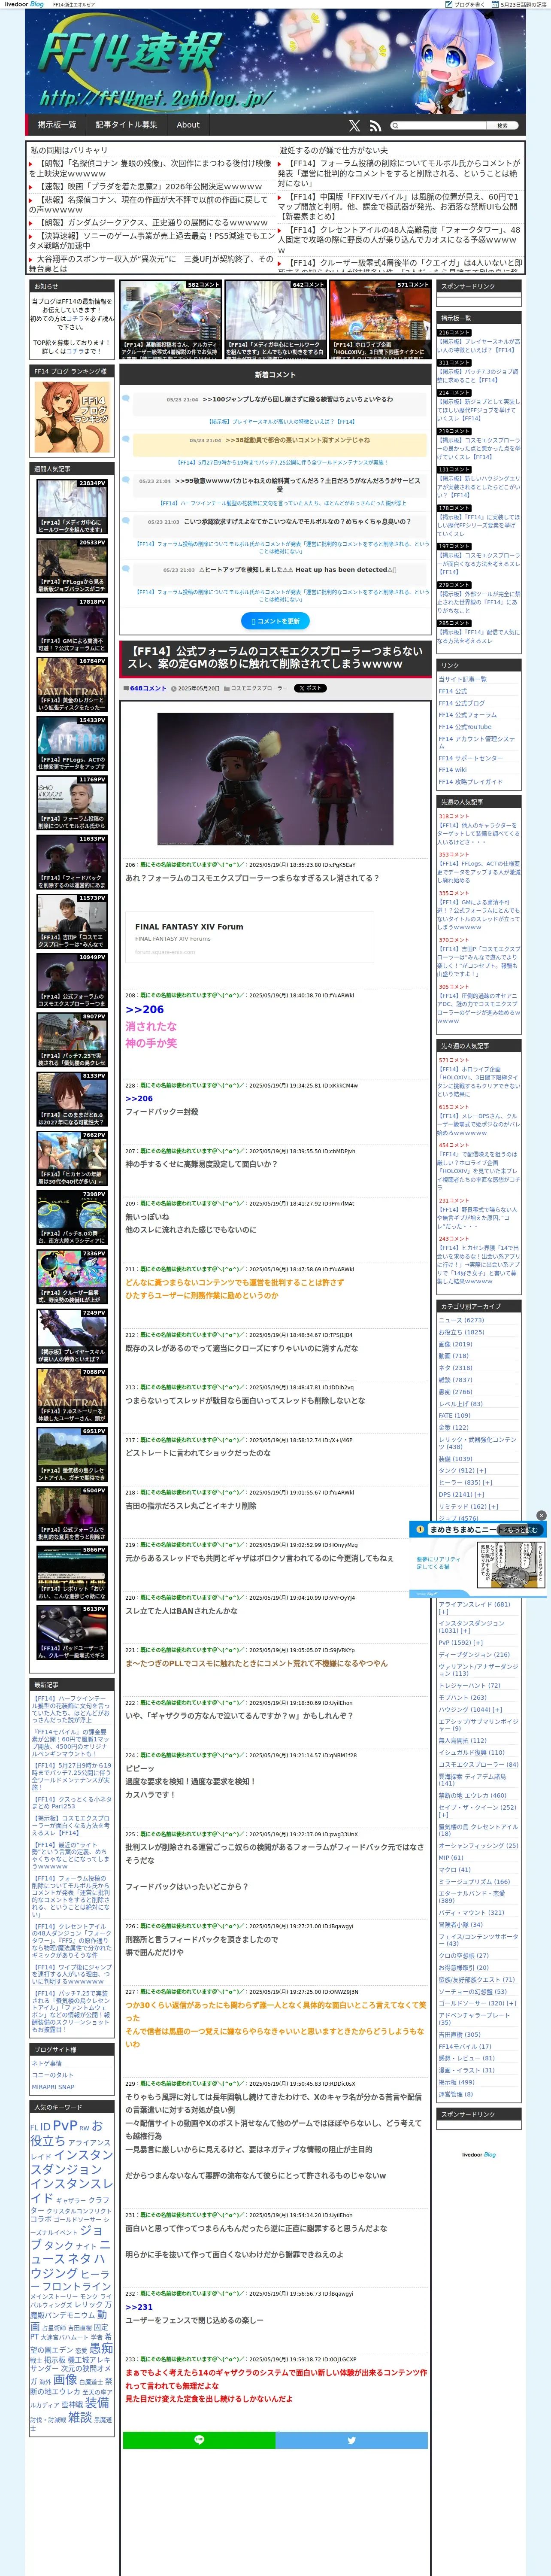The width and height of the screenshot is (551, 2576).
Task: Click the blog search input field
Action: (438, 126)
